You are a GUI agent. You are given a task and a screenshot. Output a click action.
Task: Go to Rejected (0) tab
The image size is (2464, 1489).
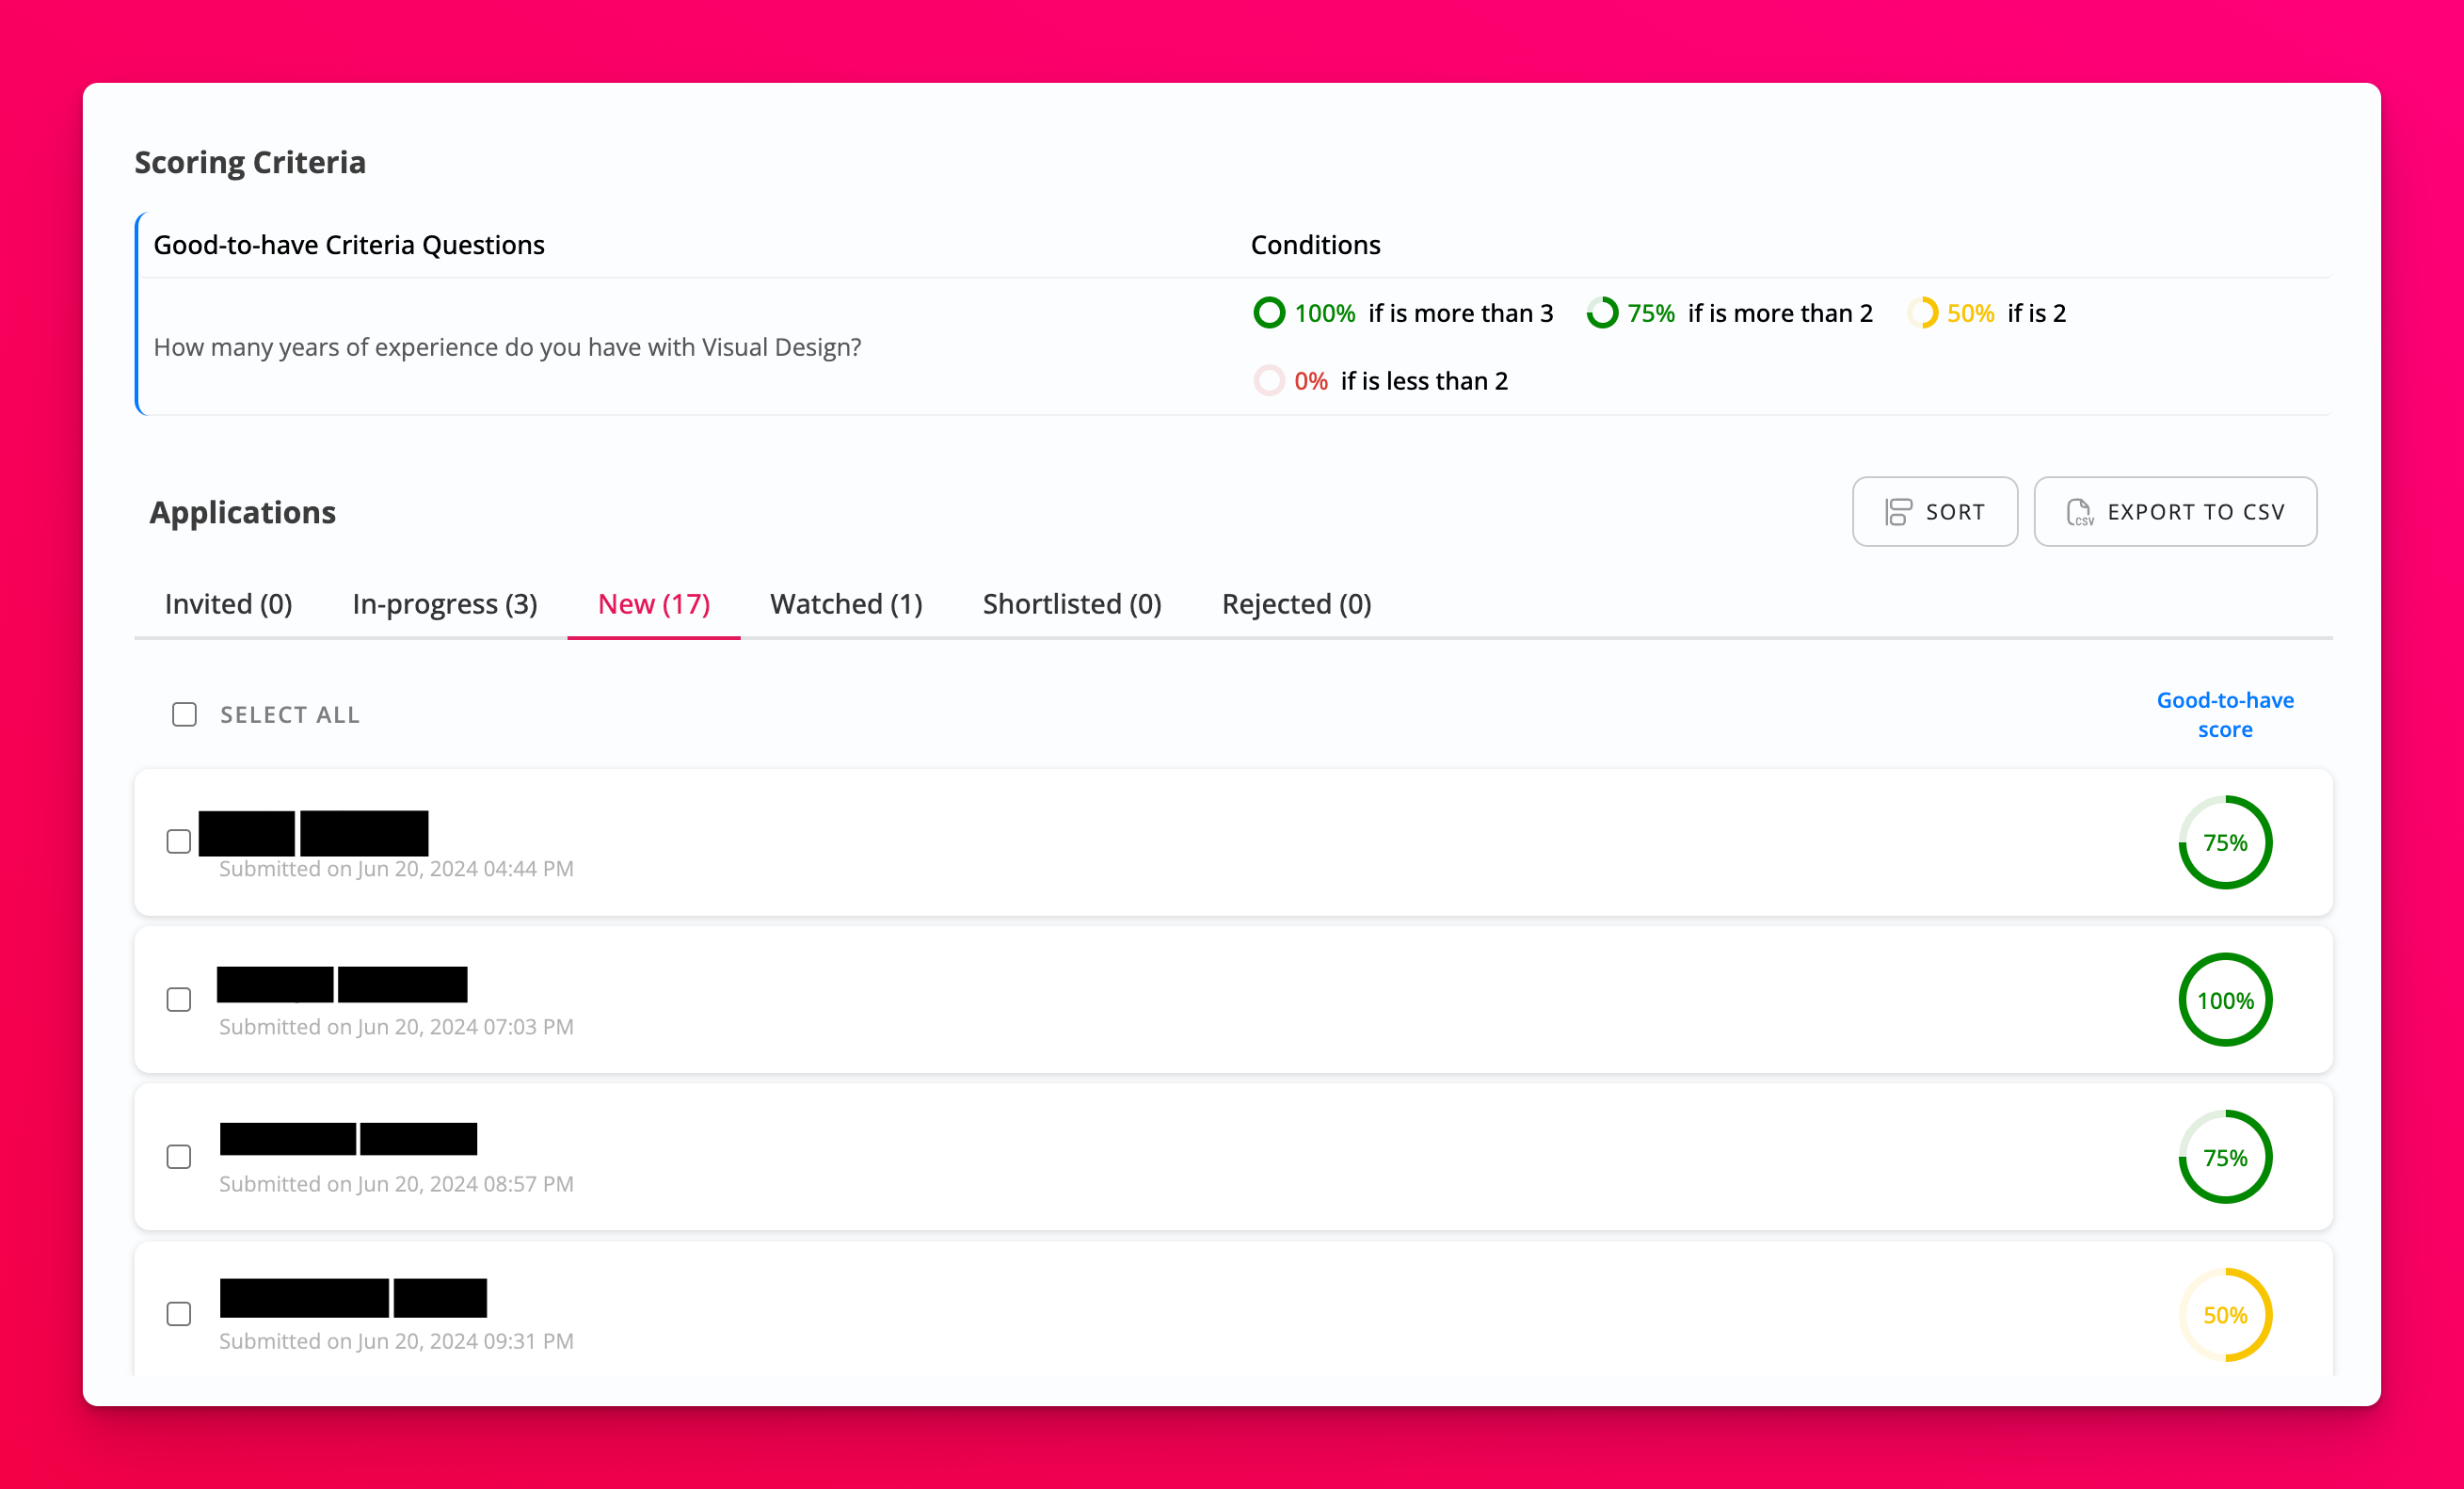[x=1296, y=604]
